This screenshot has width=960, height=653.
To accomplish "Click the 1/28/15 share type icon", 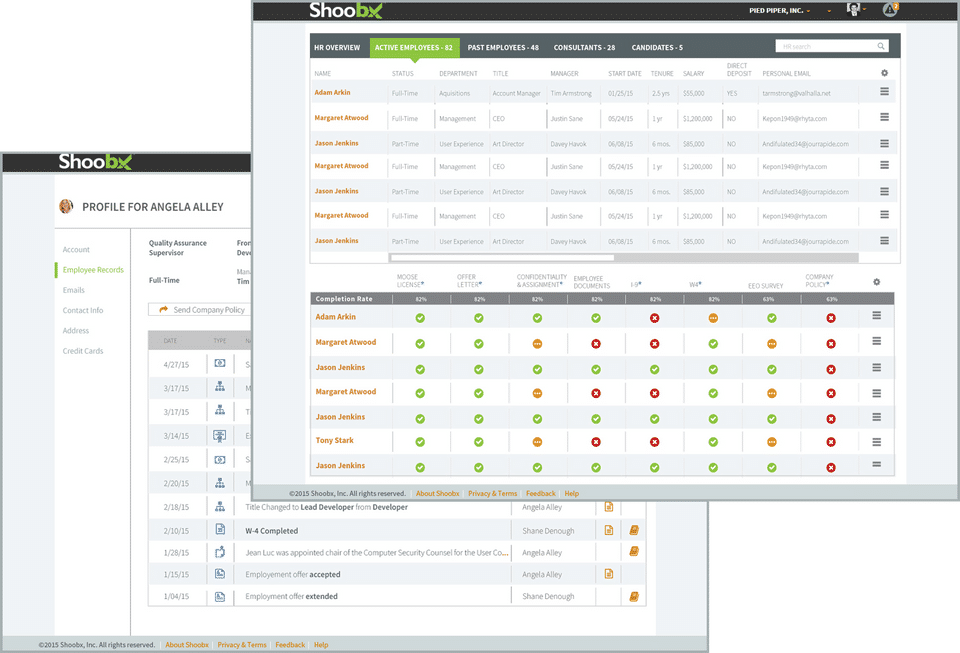I will [220, 552].
